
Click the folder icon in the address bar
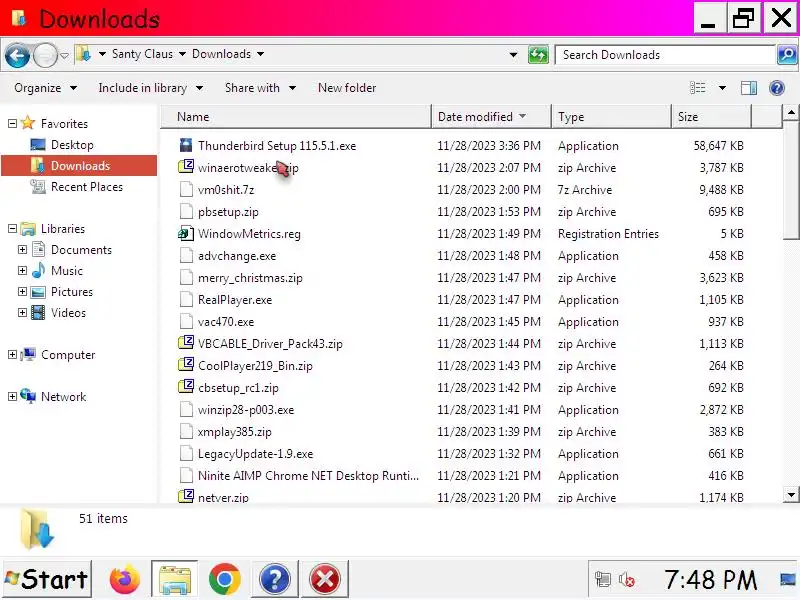click(x=83, y=54)
